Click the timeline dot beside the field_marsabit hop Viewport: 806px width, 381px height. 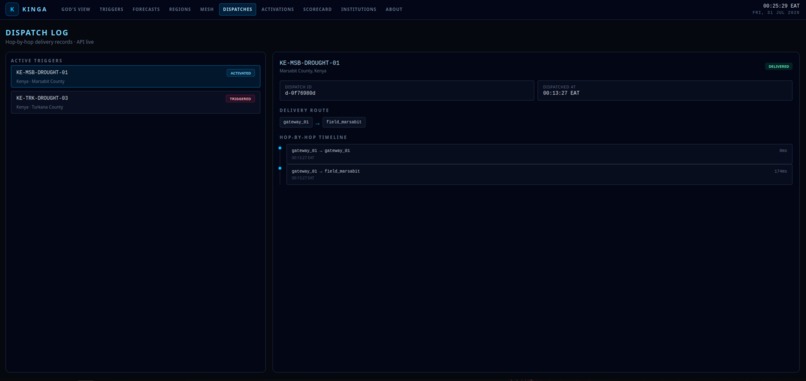coord(280,168)
